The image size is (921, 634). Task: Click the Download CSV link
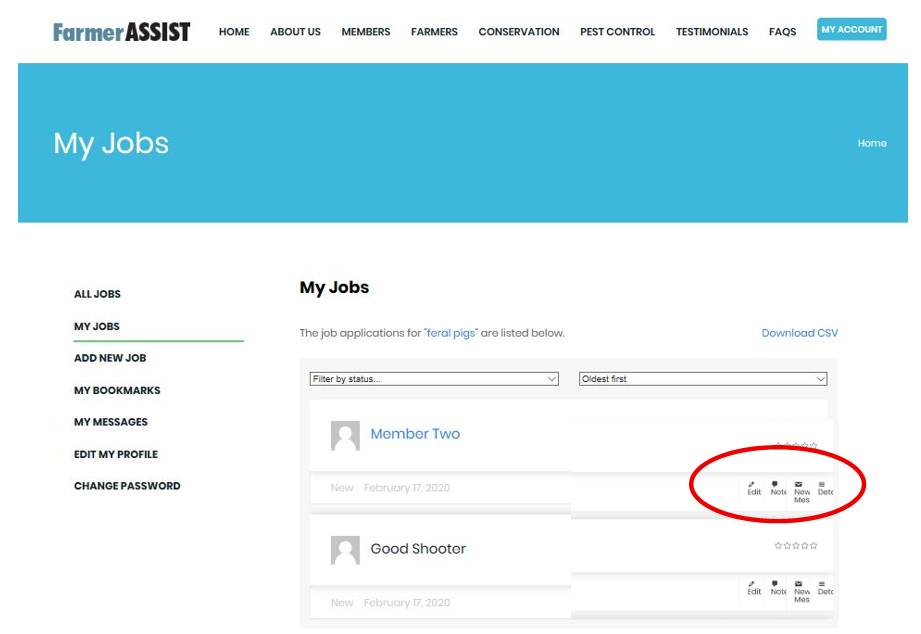pos(799,333)
